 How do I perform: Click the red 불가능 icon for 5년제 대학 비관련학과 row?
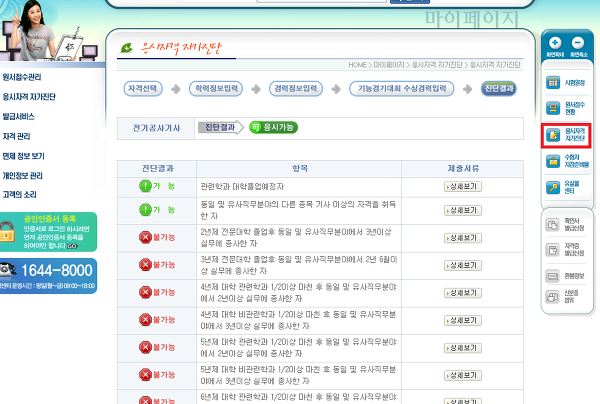point(145,375)
